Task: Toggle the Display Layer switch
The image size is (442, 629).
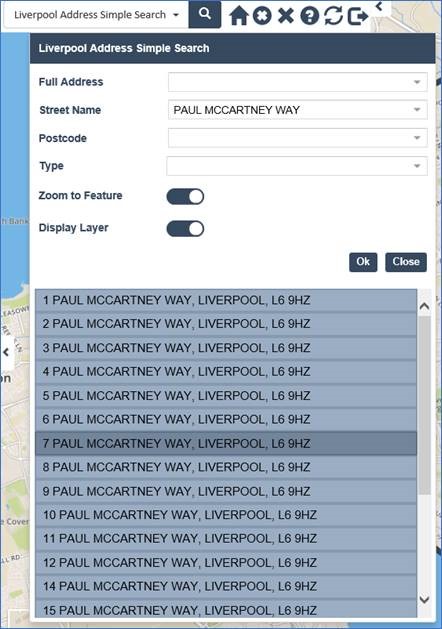Action: (x=185, y=229)
